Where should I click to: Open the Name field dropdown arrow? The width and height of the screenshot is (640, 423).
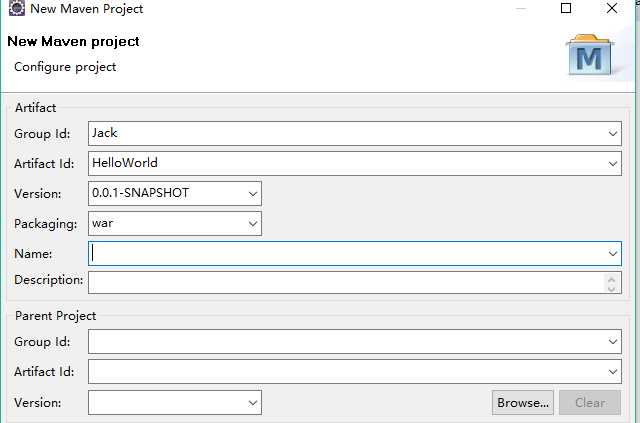613,254
